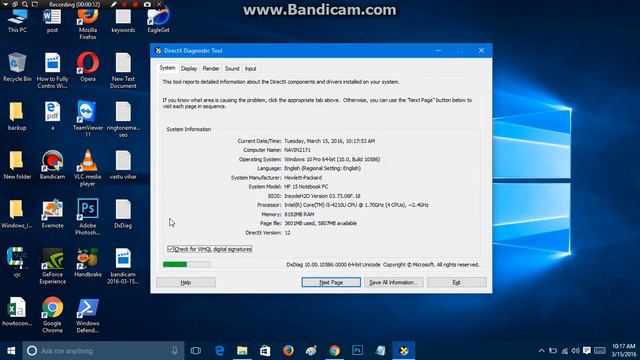Select the 'bandicam 2016-03-15' video file
Image resolution: width=640 pixels, height=360 pixels.
pos(123,266)
